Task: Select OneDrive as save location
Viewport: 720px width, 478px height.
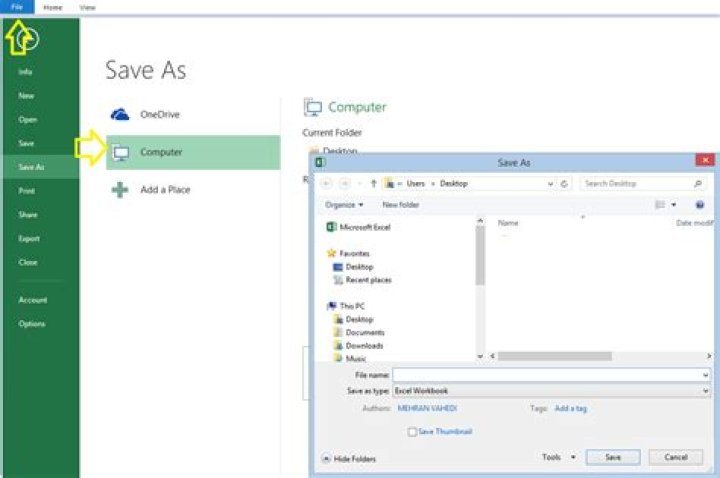Action: [x=193, y=114]
